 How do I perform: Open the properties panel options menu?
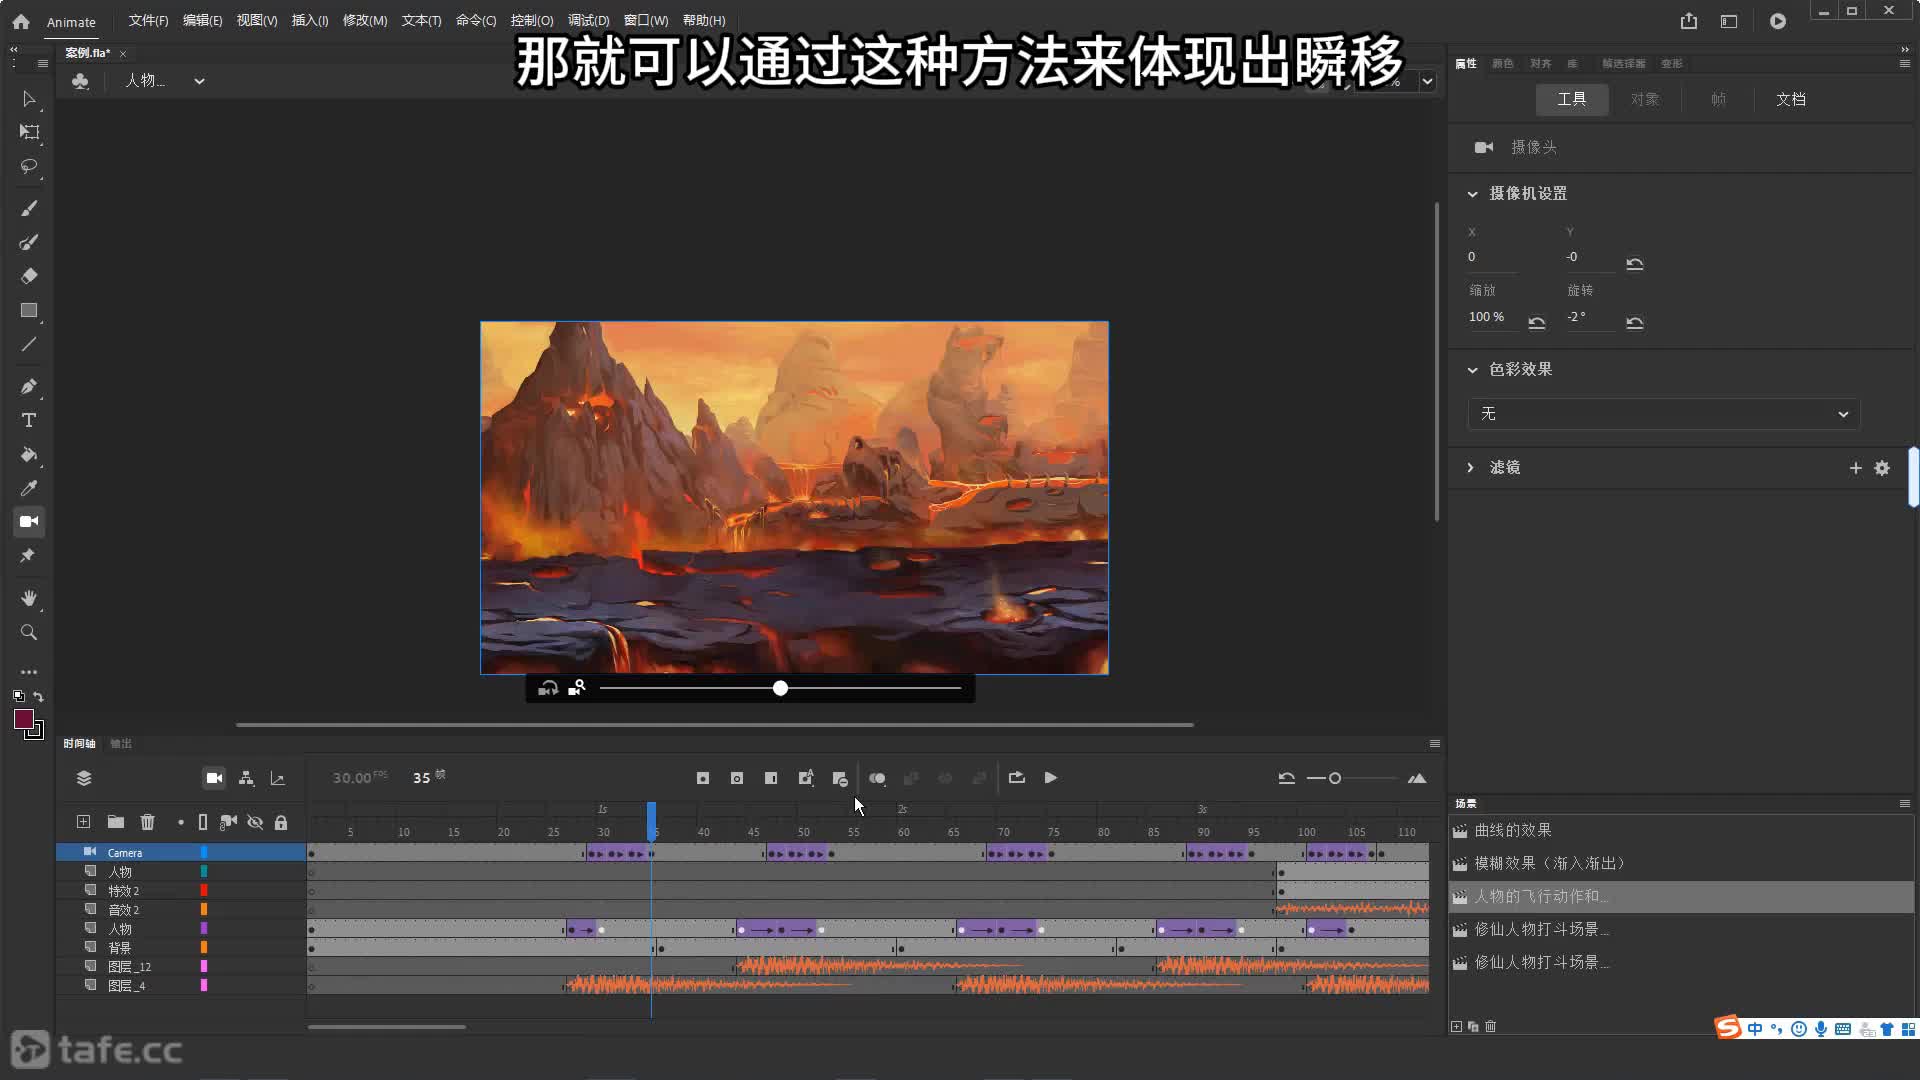pyautogui.click(x=1904, y=63)
